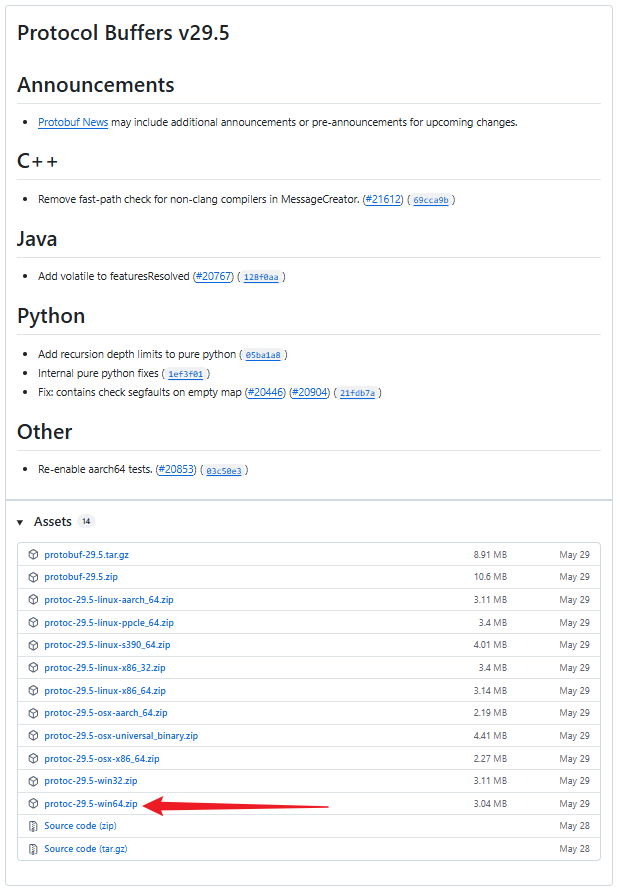Image resolution: width=620 pixels, height=890 pixels.
Task: Click the 10.6 MB file size
Action: click(491, 577)
